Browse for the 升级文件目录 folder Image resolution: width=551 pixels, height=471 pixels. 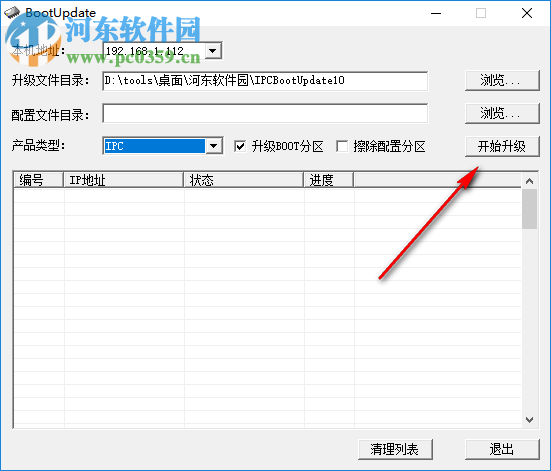click(502, 80)
